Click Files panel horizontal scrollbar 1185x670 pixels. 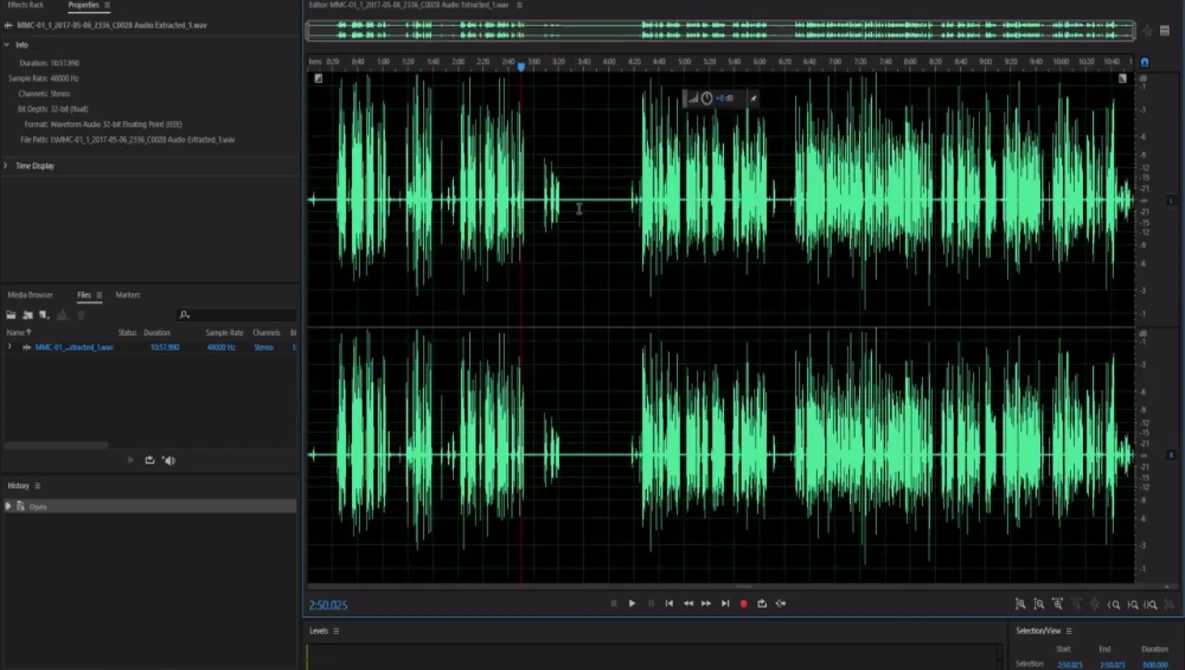(57, 445)
